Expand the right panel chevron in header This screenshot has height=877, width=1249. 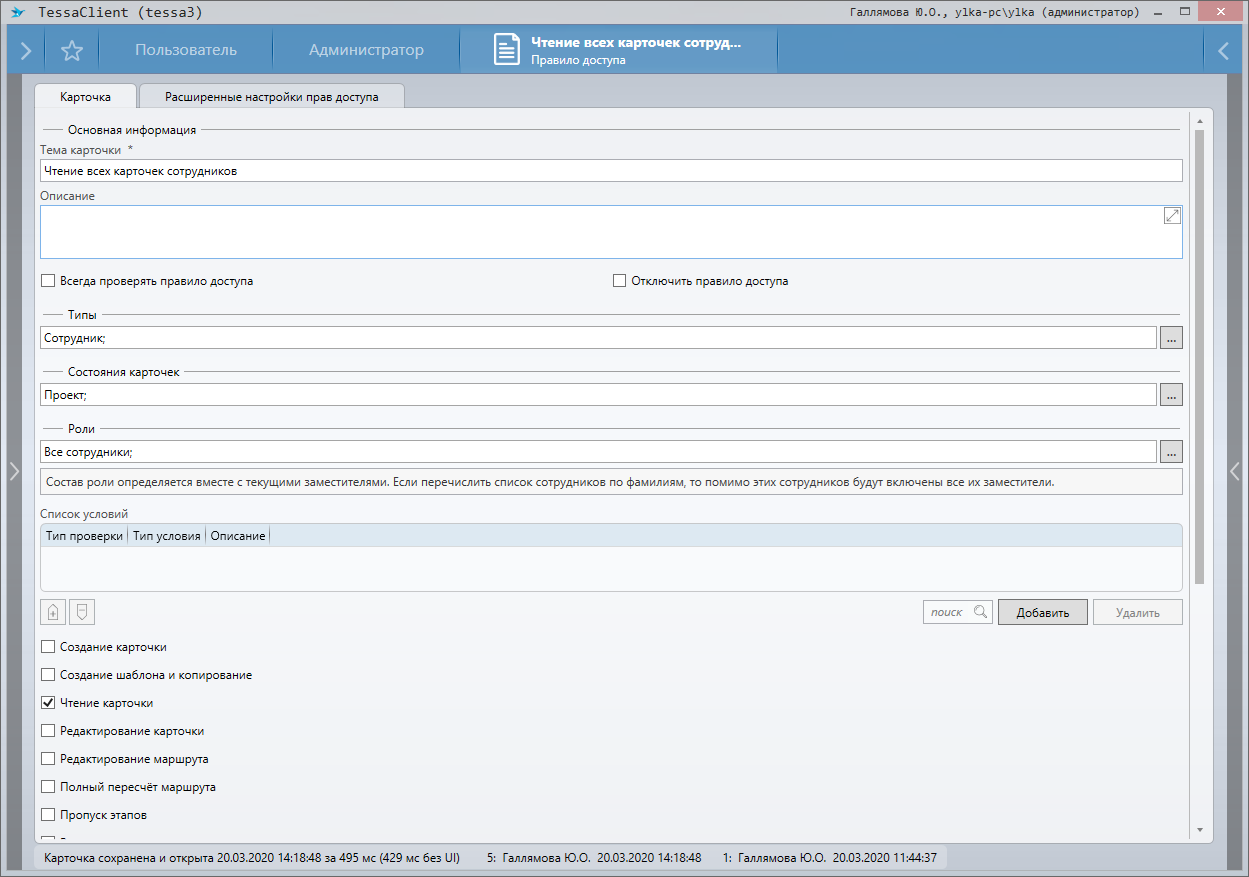click(x=1223, y=51)
